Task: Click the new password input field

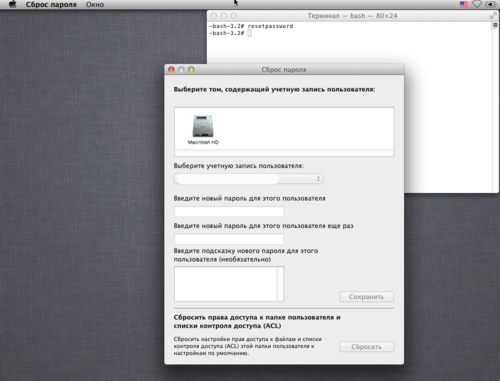Action: click(x=229, y=211)
